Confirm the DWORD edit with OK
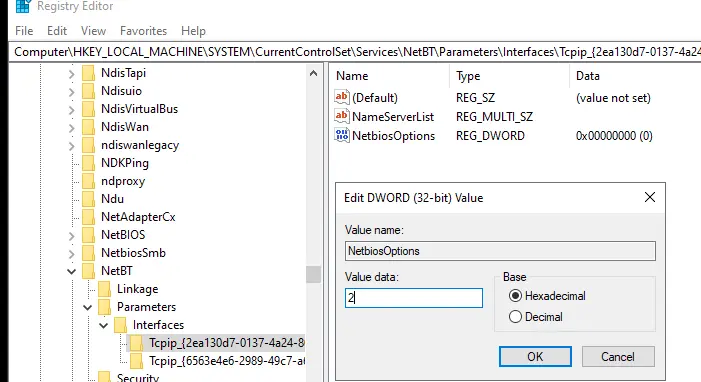Screen dimensions: 701x382 (535, 357)
